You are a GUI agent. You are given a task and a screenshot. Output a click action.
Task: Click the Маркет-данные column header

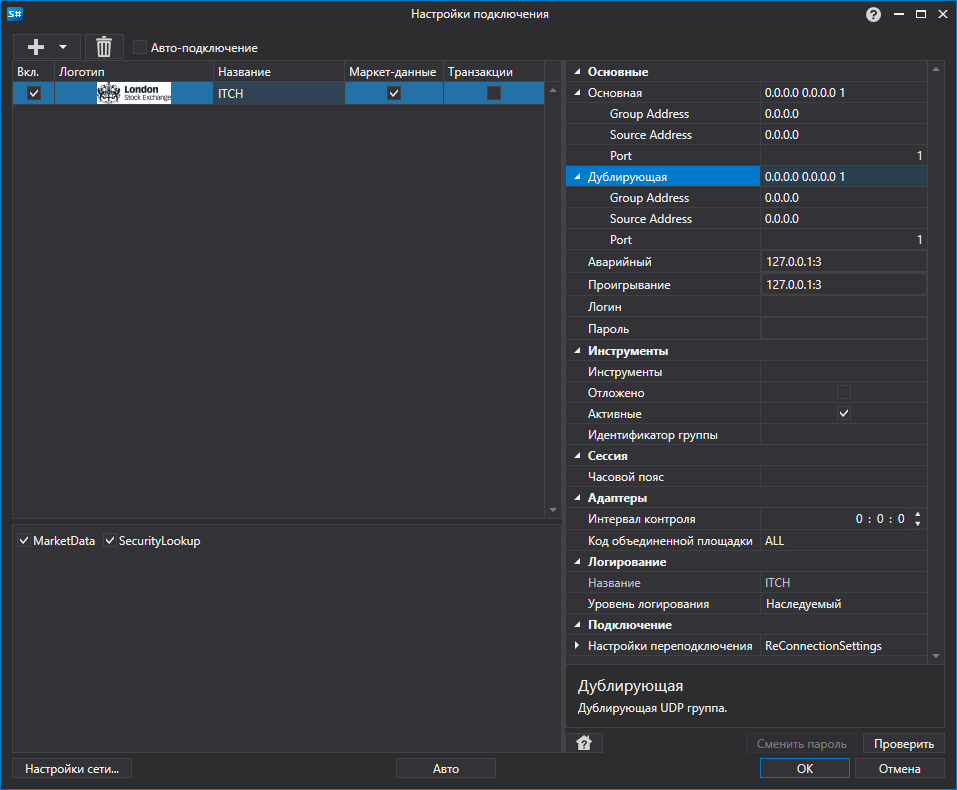tap(394, 71)
